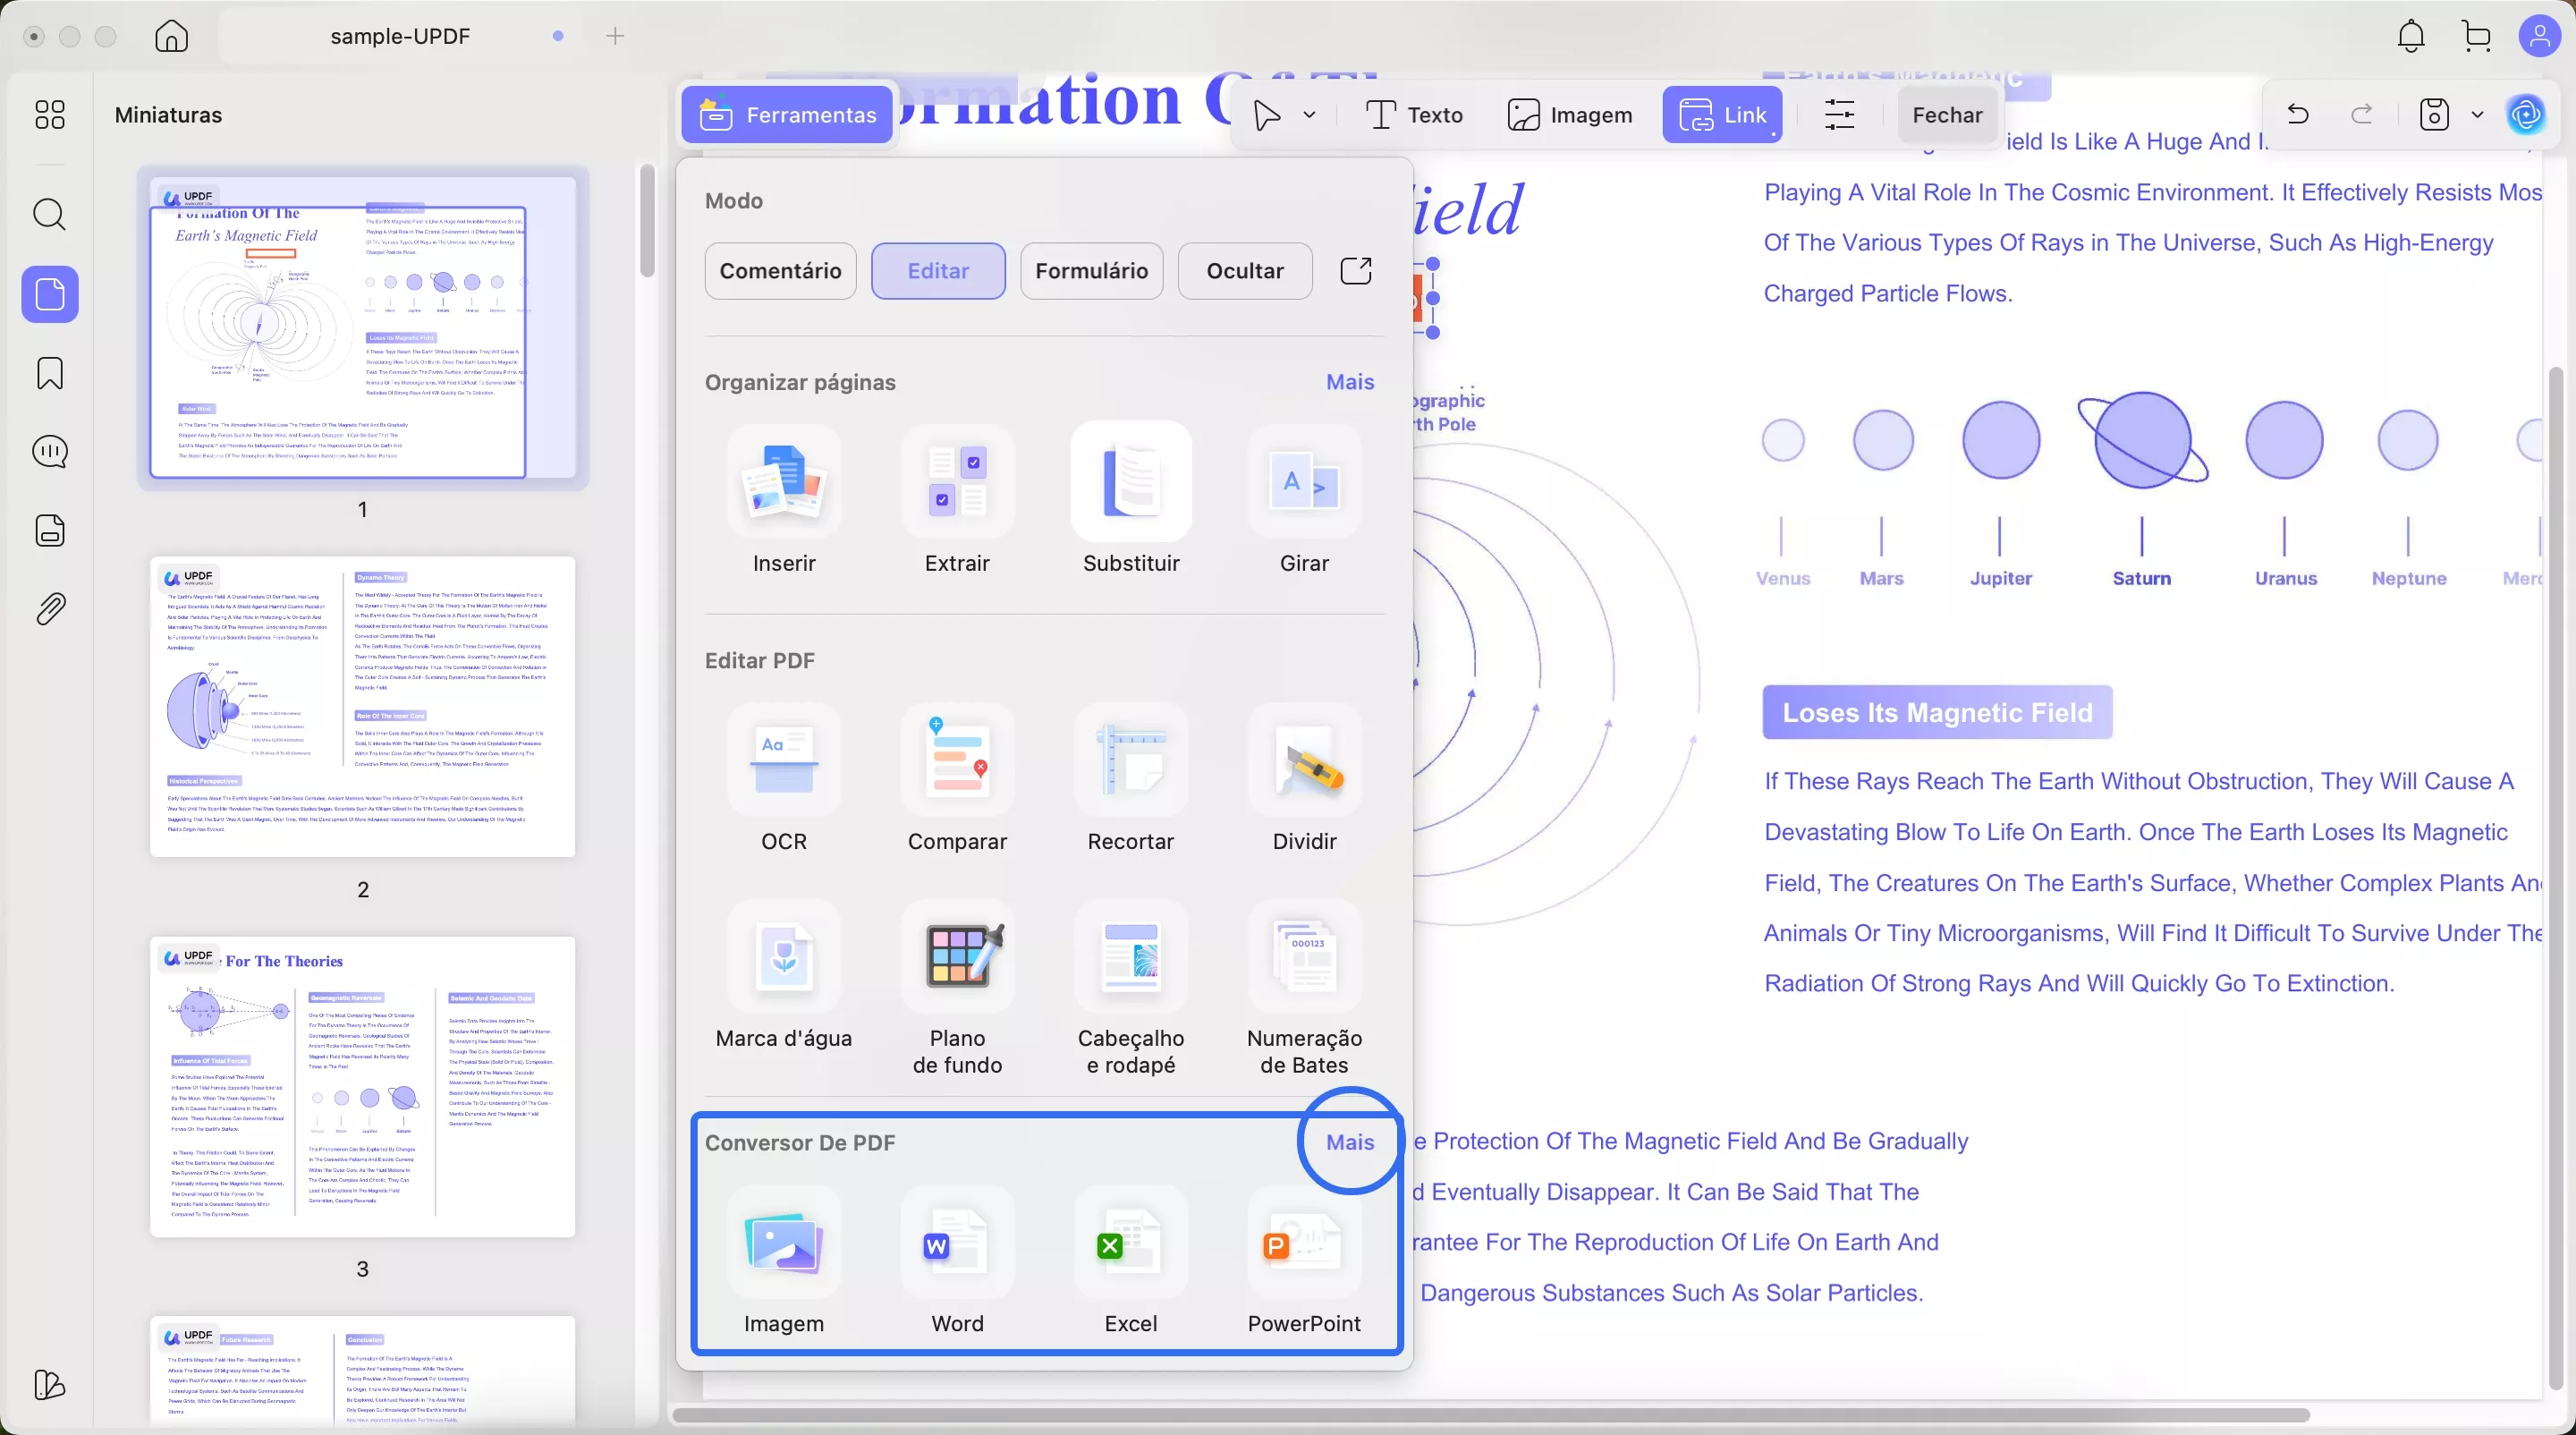Select page 2 thumbnail
This screenshot has width=2576, height=1435.
click(362, 706)
